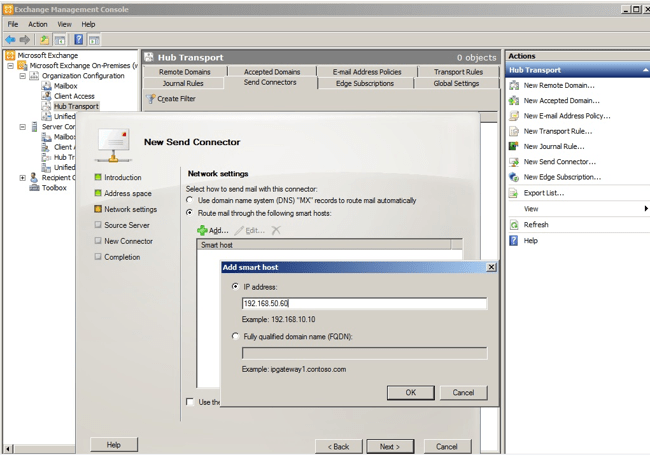Cancel the Add smart host dialog

click(x=463, y=392)
